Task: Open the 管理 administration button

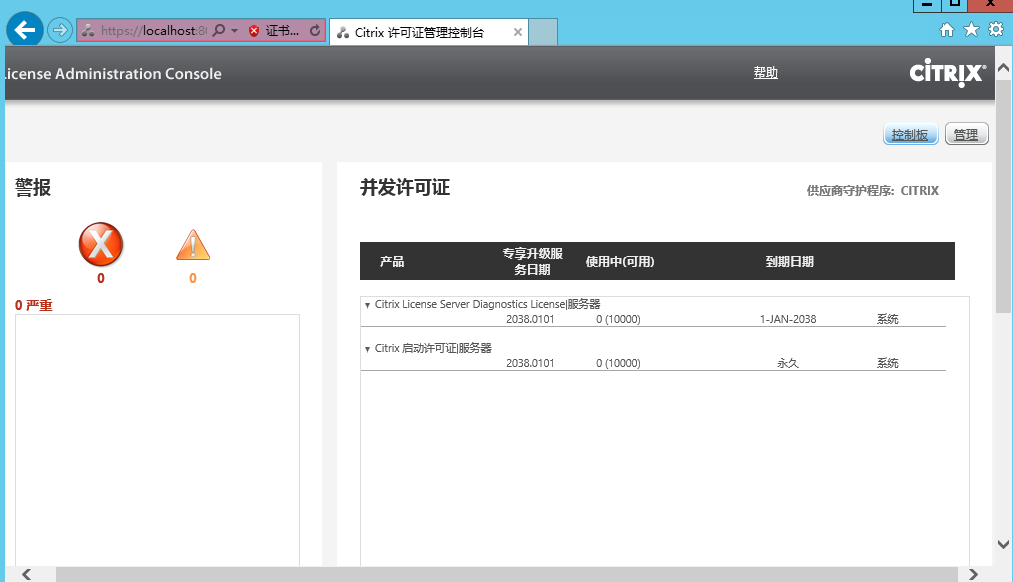Action: pyautogui.click(x=966, y=134)
